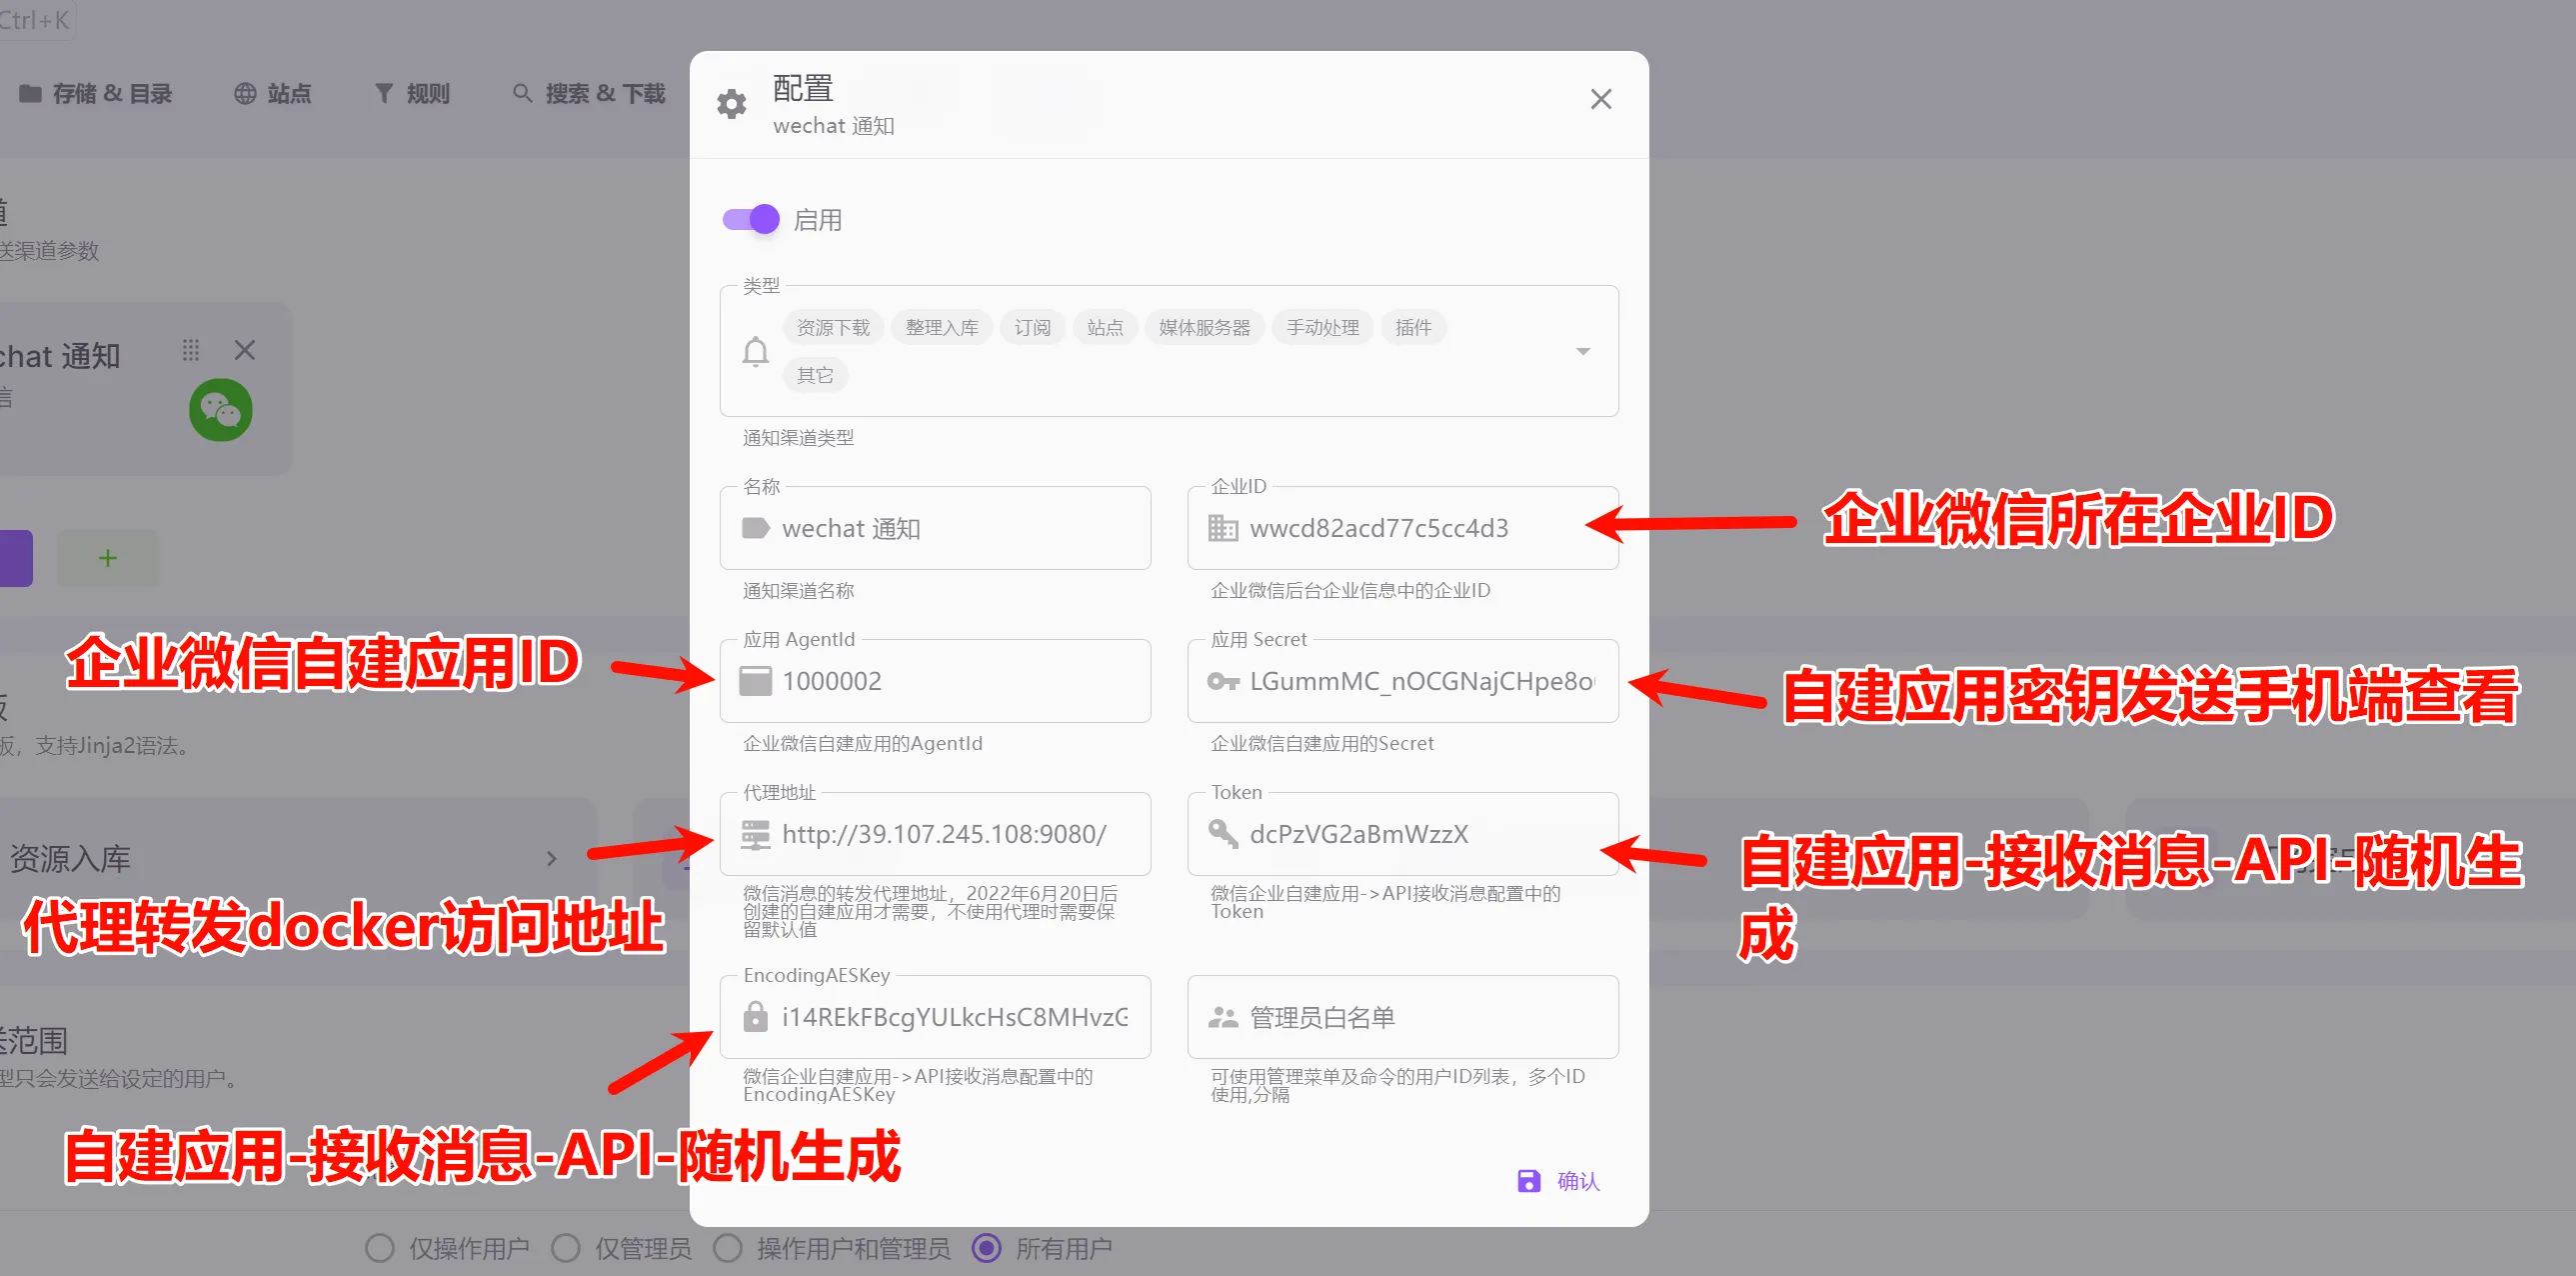Click the green WeChat logo icon

[221, 410]
